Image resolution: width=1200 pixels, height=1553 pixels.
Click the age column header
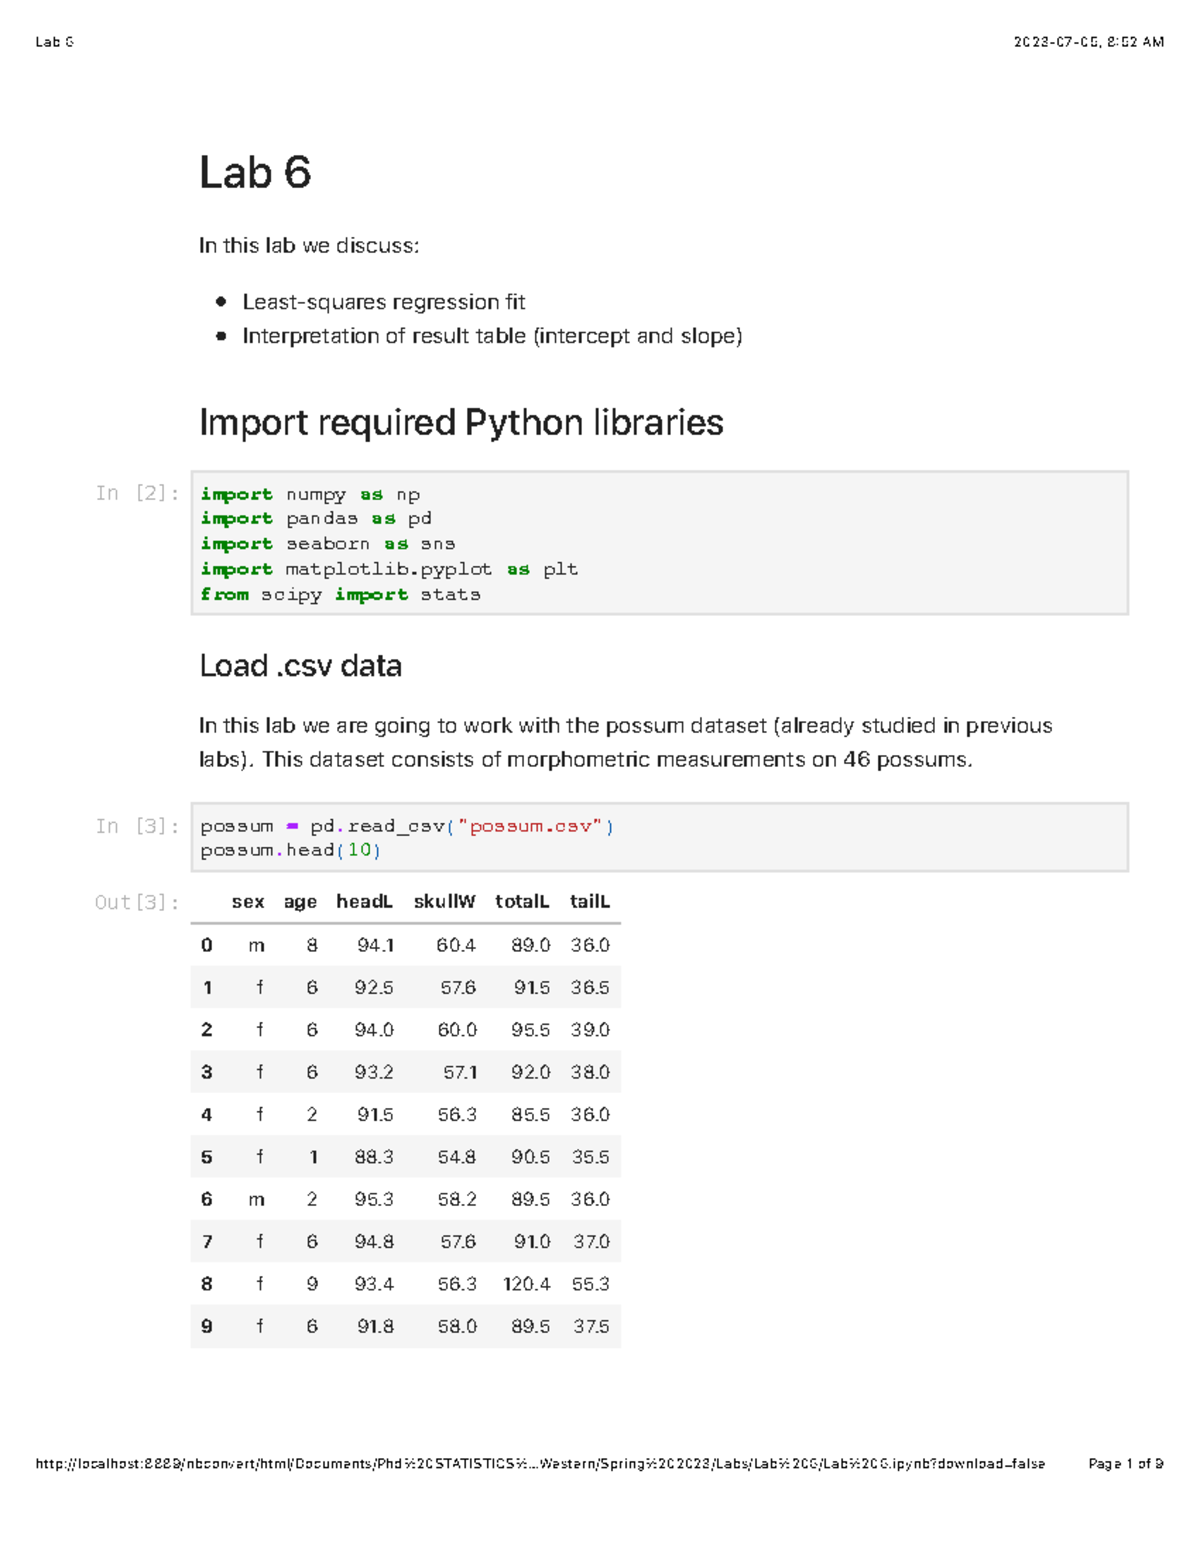(x=300, y=902)
